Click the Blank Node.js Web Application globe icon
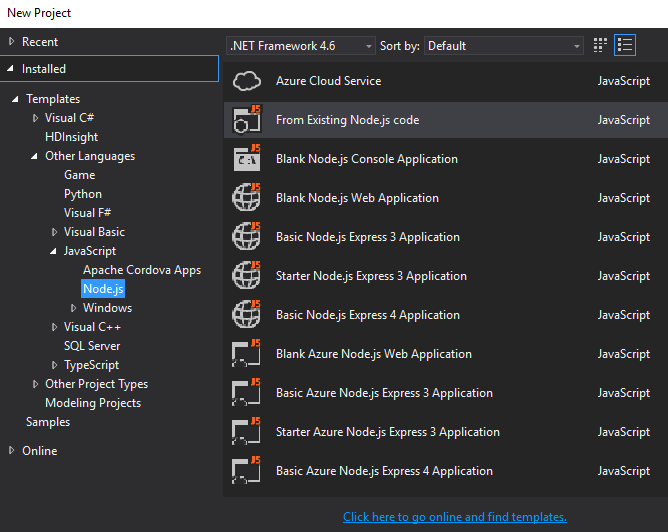 (x=247, y=198)
